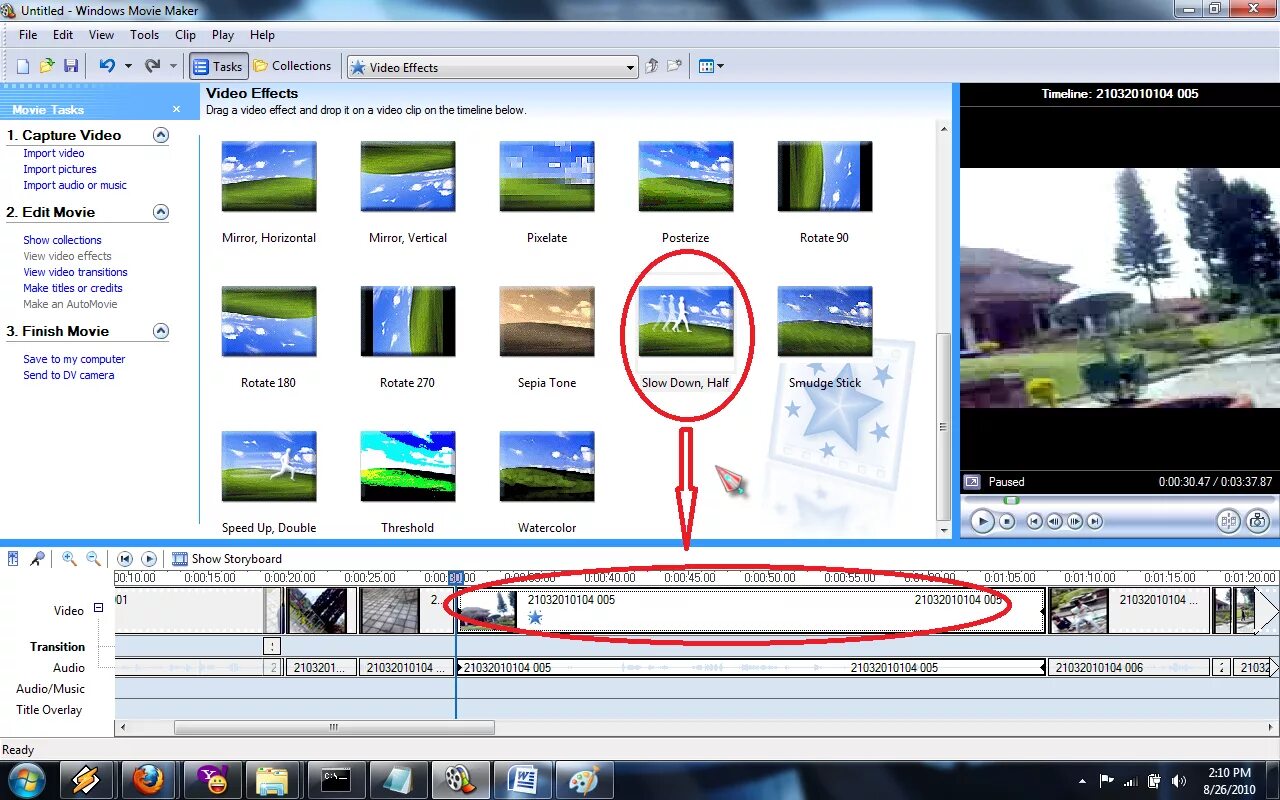The height and width of the screenshot is (800, 1280).
Task: Switch preview to full screen
Action: (972, 482)
